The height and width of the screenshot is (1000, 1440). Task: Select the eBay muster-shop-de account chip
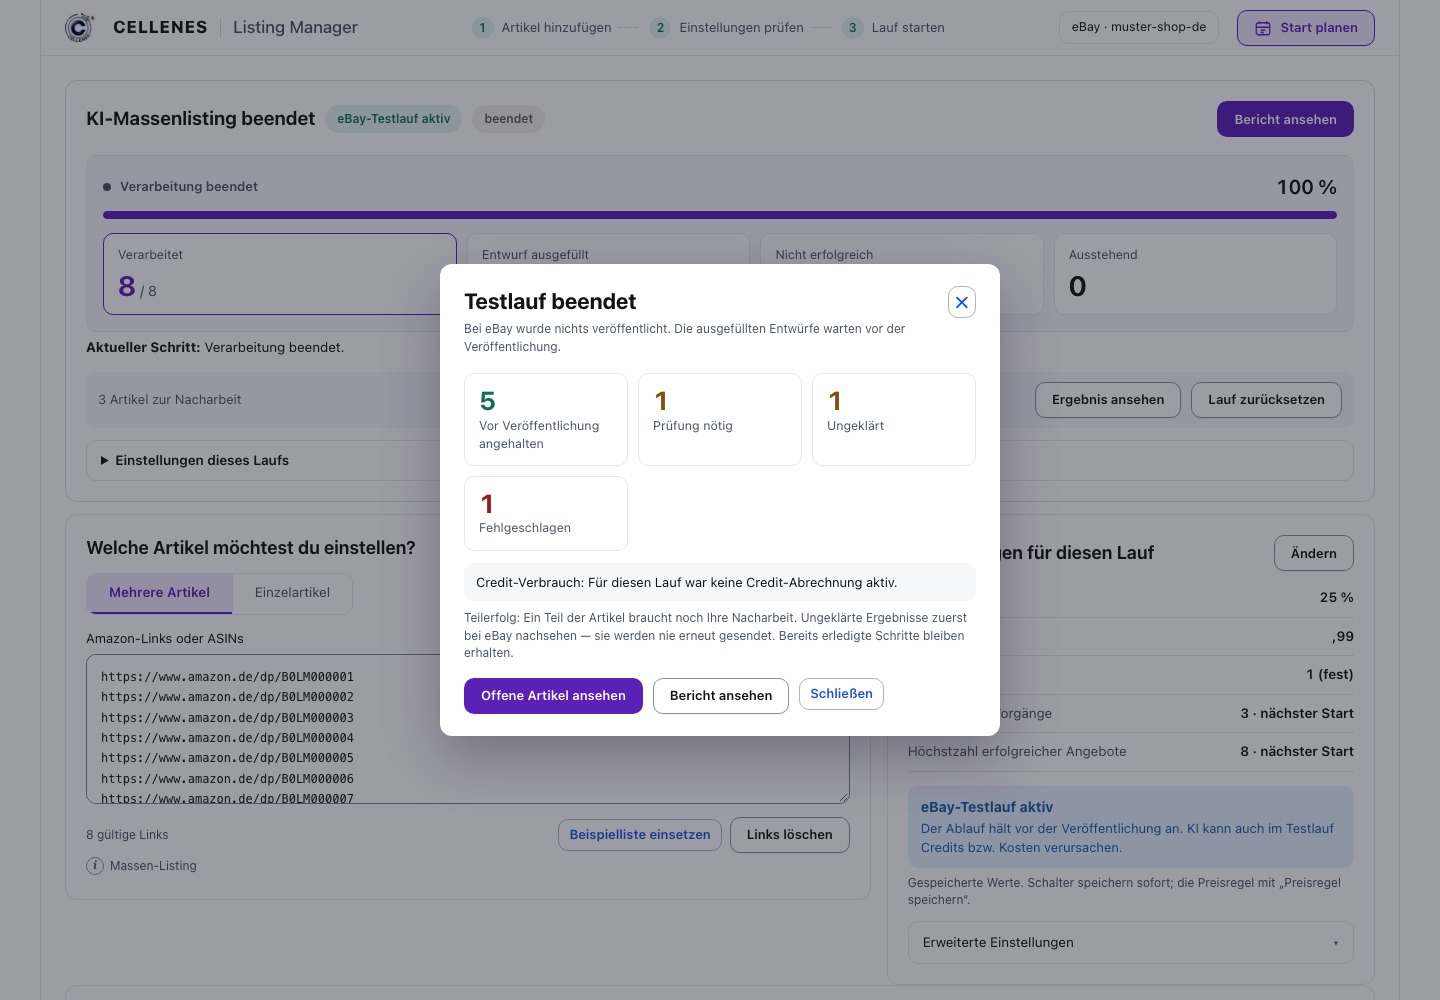point(1139,27)
